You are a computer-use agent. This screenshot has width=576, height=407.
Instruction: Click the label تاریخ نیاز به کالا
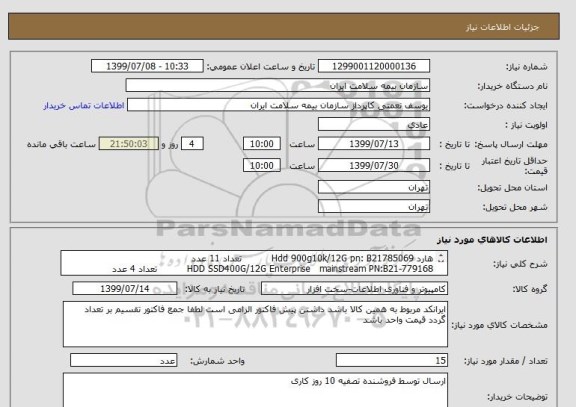point(215,289)
